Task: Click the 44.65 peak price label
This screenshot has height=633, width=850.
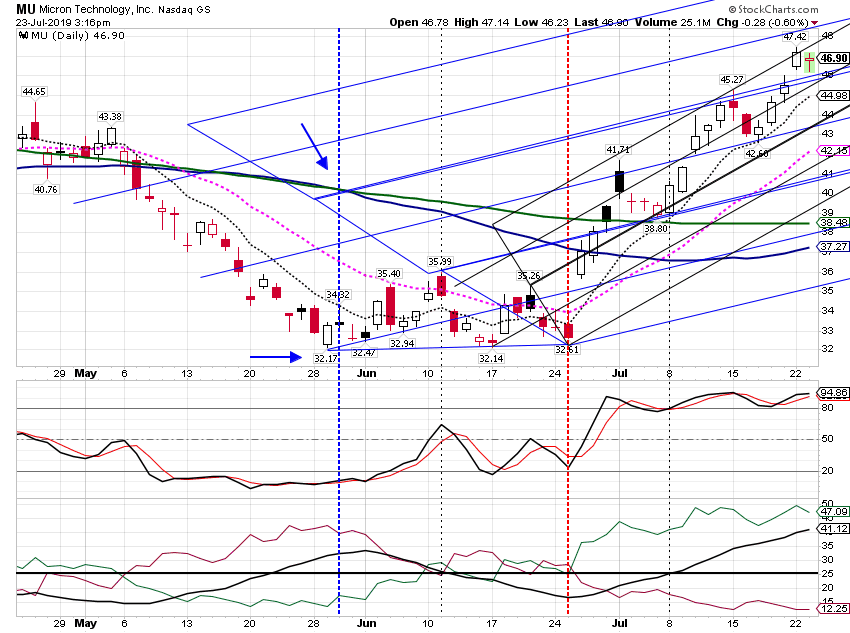Action: [x=34, y=92]
